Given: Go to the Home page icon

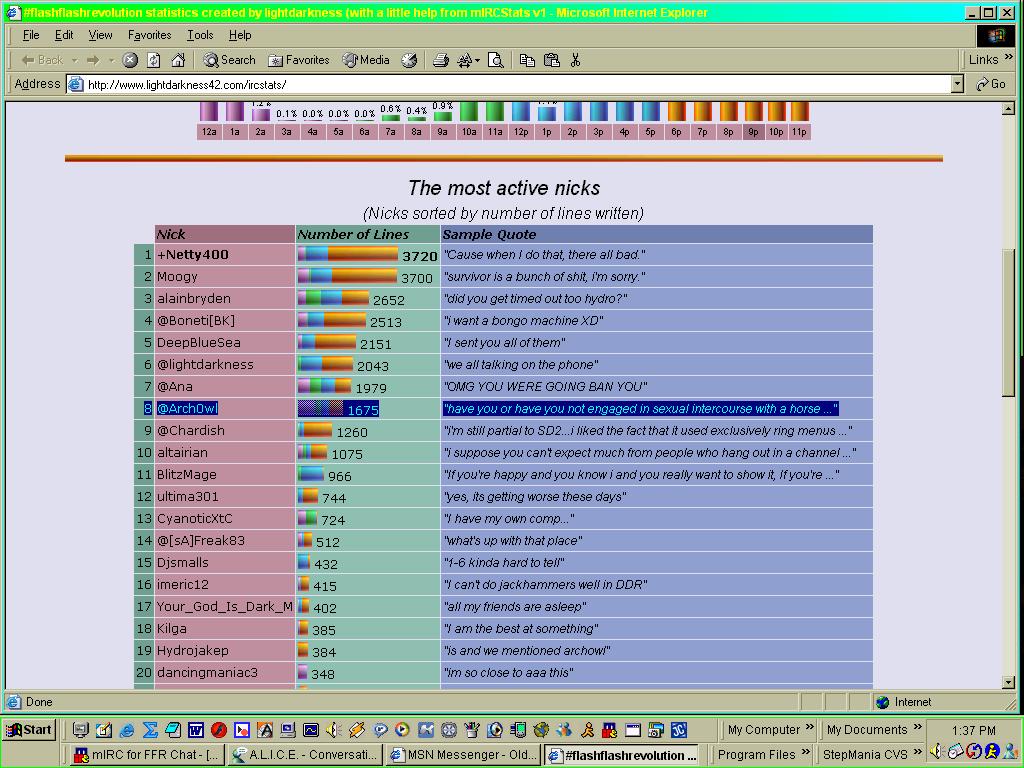Looking at the screenshot, I should pos(178,60).
